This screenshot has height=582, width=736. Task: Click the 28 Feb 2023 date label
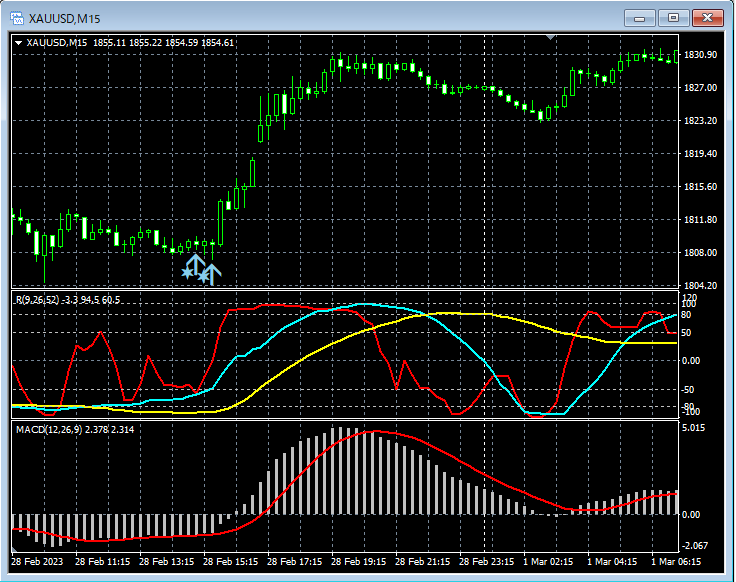(38, 562)
